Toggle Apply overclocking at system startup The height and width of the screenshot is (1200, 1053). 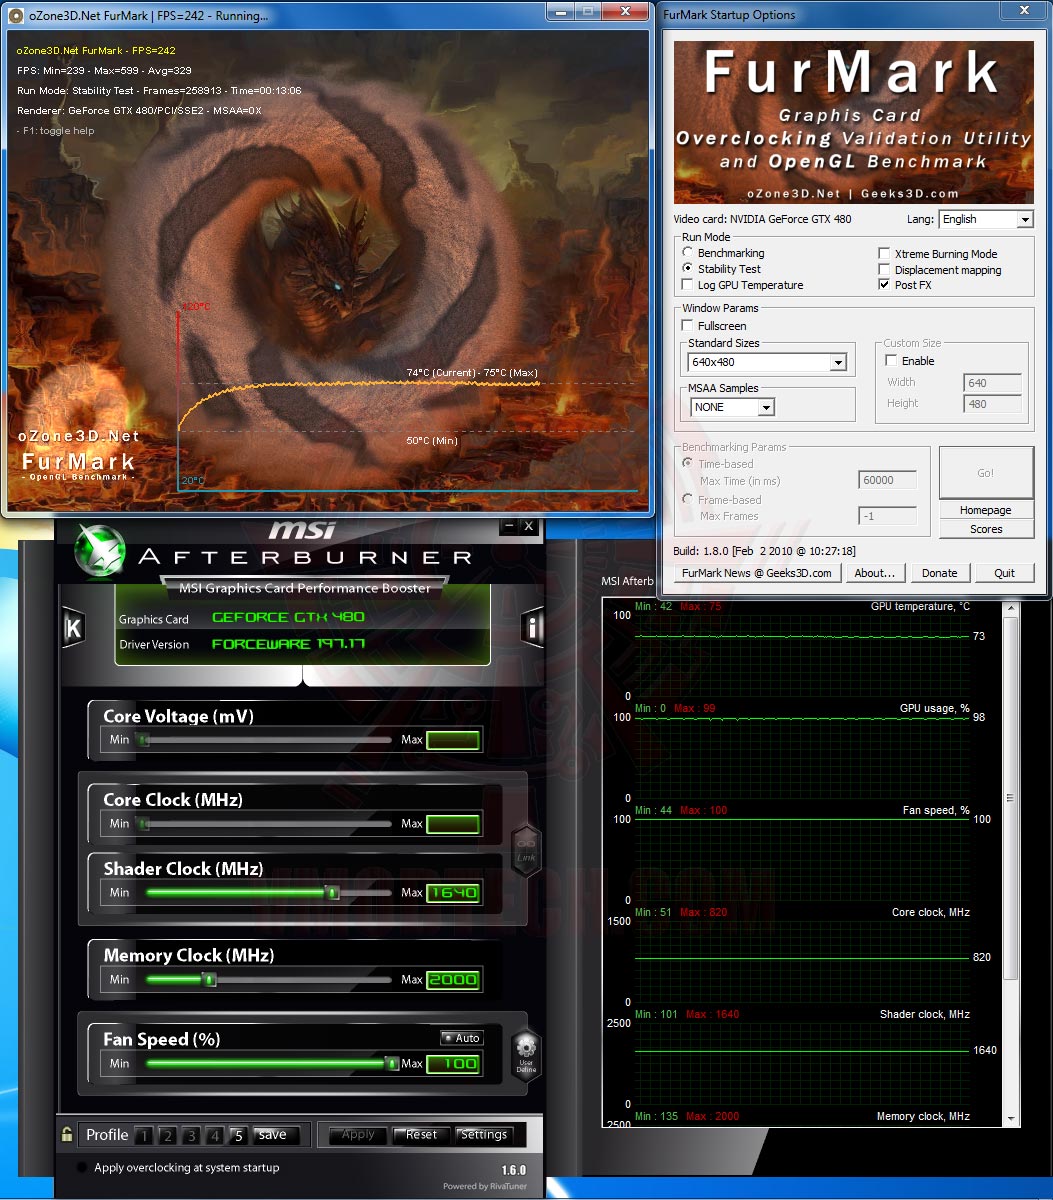click(x=82, y=1168)
